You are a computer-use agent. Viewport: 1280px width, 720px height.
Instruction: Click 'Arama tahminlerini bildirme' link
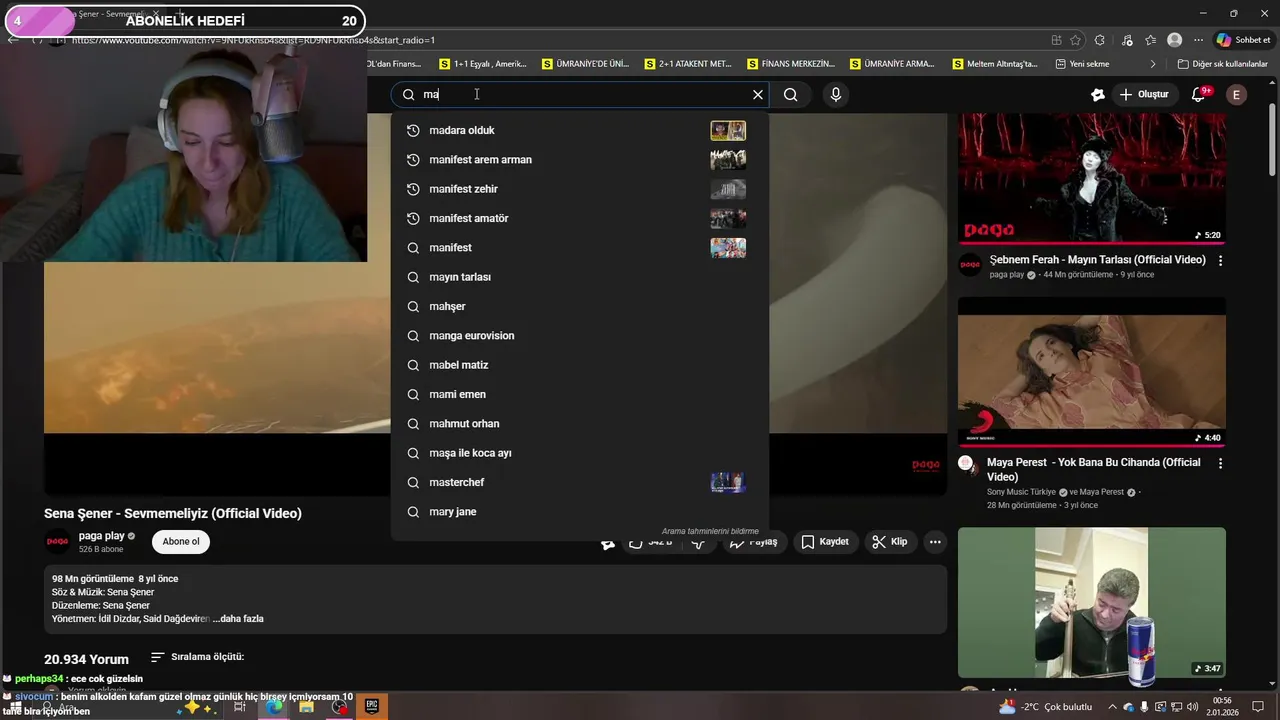[710, 532]
